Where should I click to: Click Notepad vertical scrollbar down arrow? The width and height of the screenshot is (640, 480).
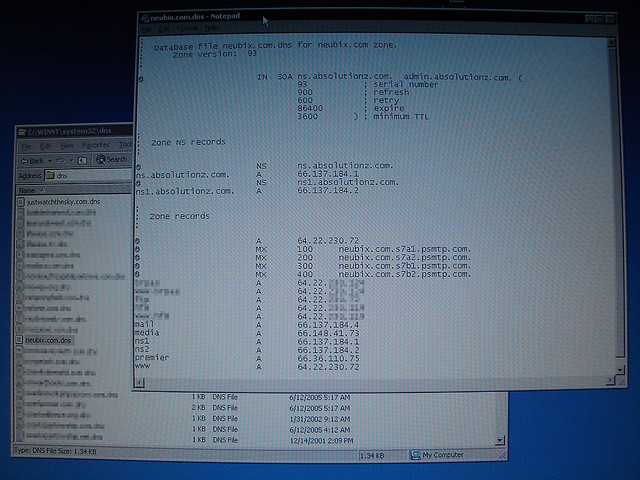tap(620, 369)
